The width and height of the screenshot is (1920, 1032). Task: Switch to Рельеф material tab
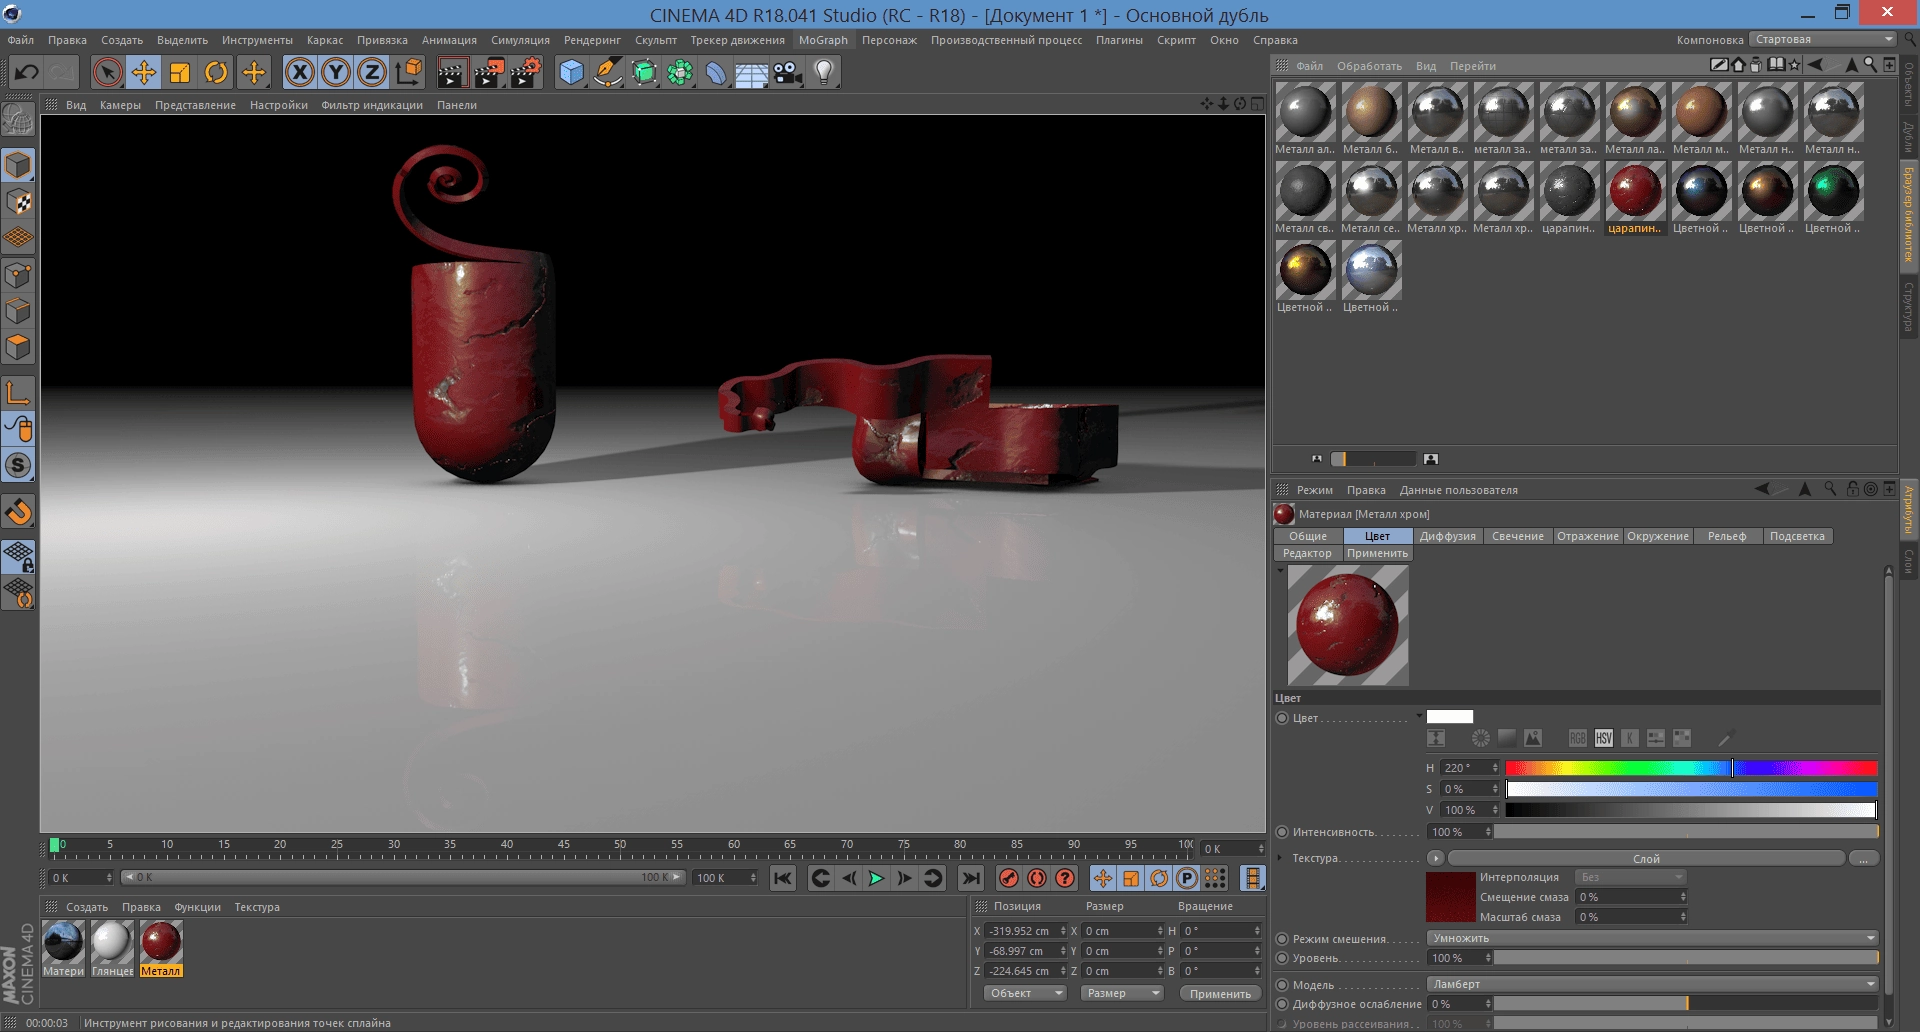tap(1727, 536)
